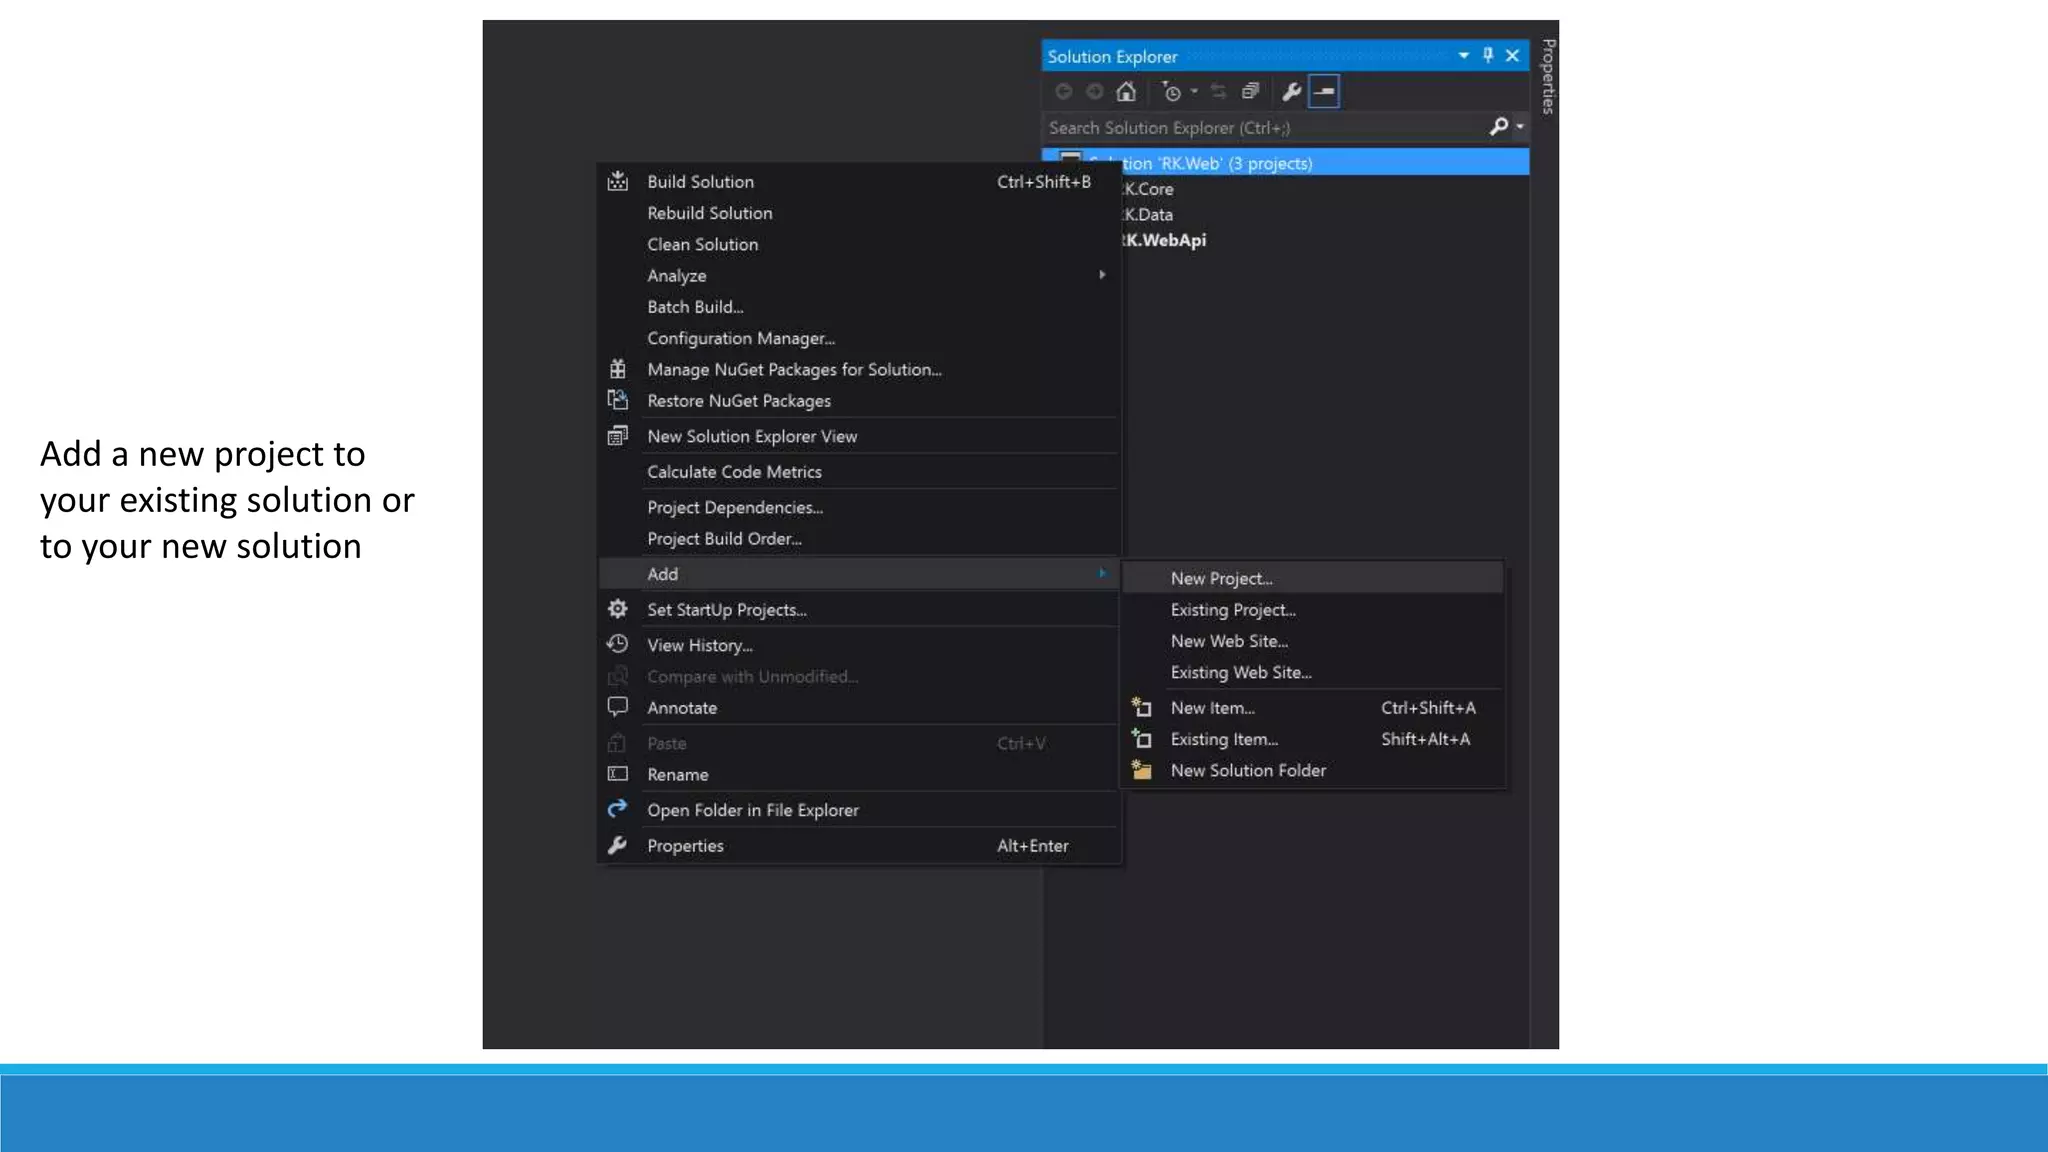Choose New Solution Explorer View
This screenshot has height=1152, width=2048.
coord(859,436)
